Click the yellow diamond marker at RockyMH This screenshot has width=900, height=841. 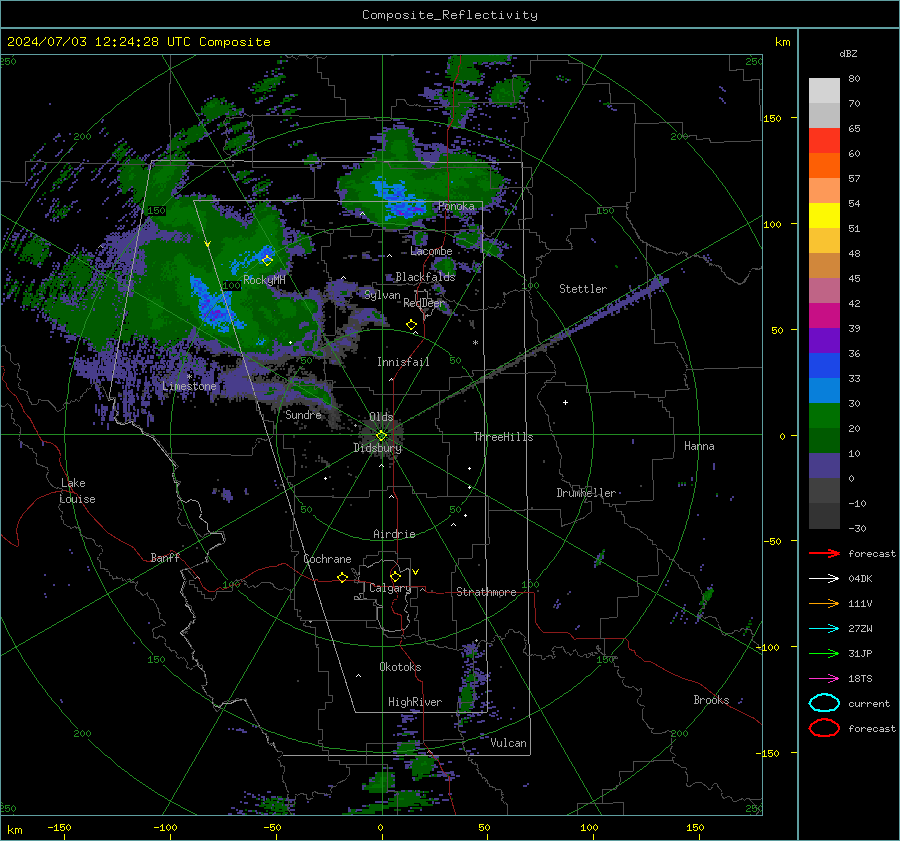[x=267, y=261]
